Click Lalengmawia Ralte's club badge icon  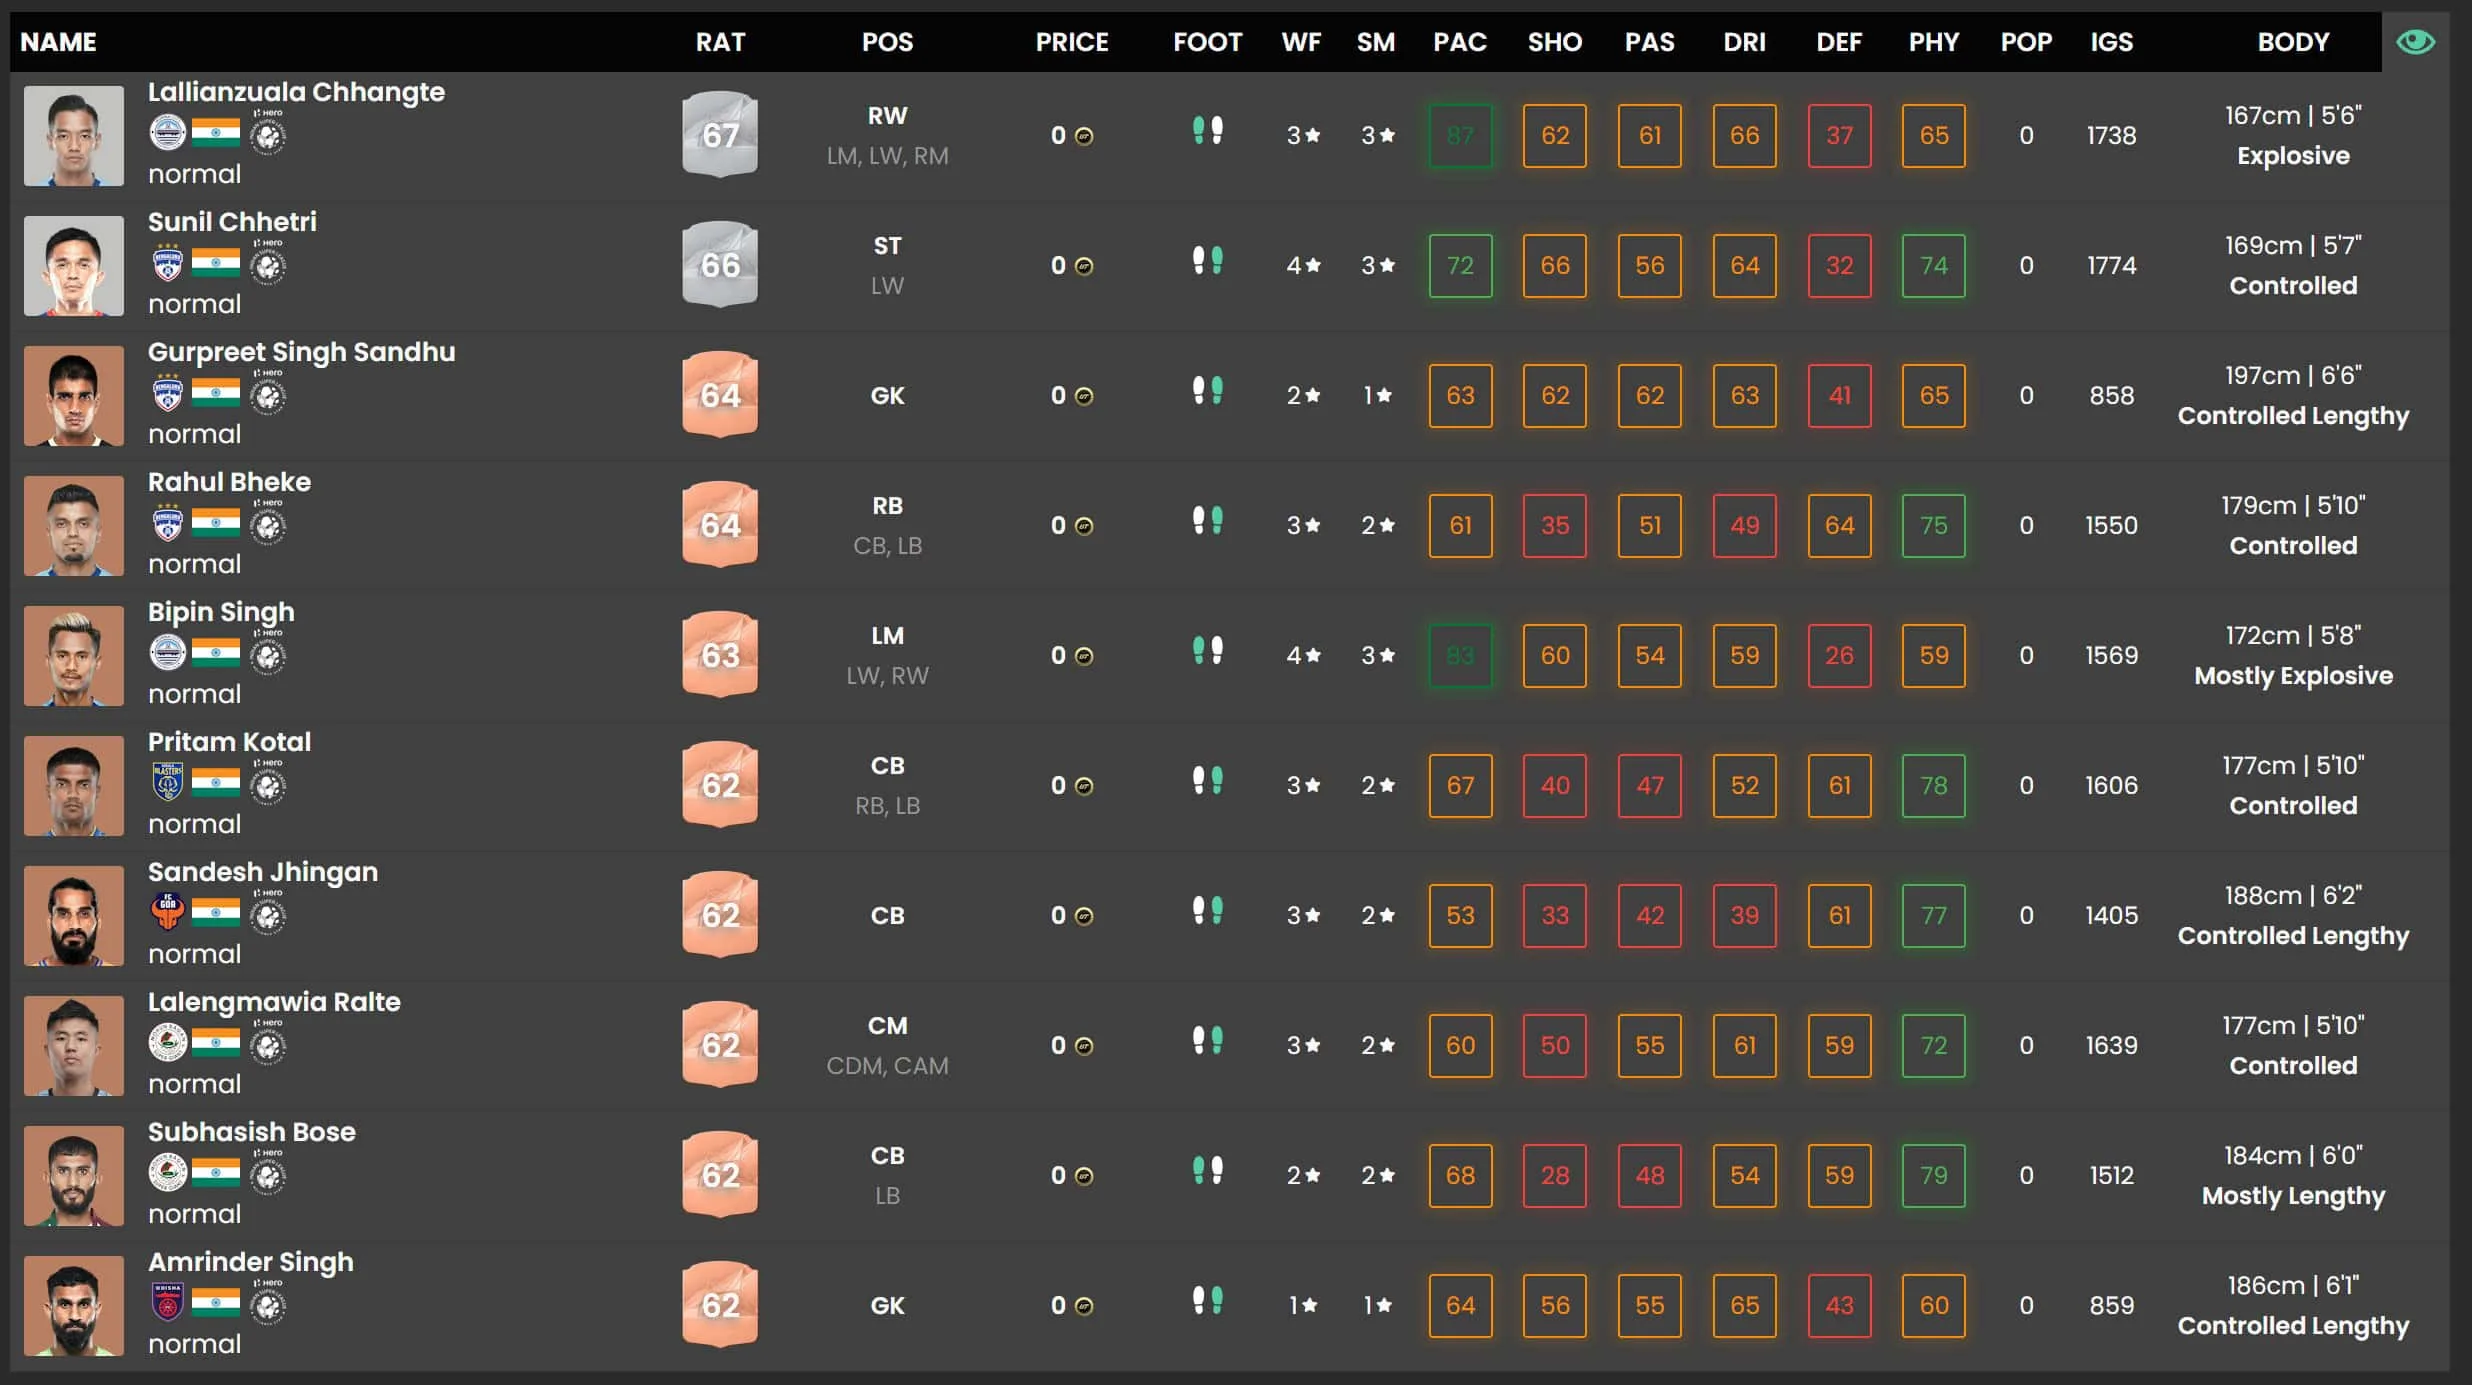click(167, 1043)
